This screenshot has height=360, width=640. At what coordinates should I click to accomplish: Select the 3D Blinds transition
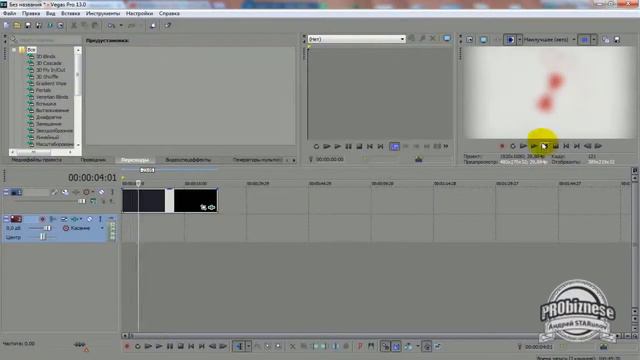click(x=46, y=56)
